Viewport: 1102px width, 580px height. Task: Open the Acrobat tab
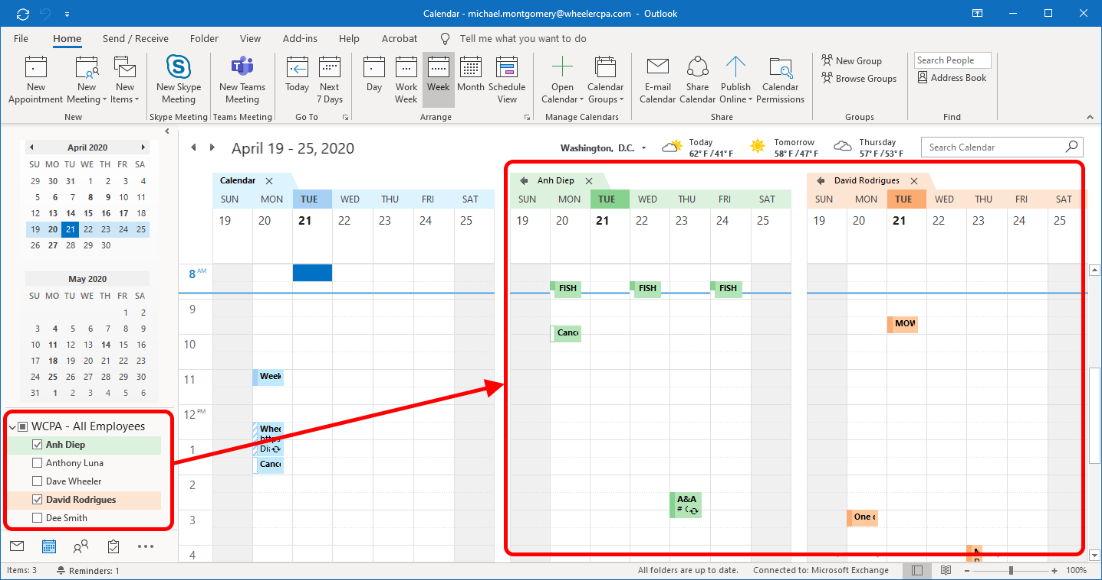(x=399, y=39)
